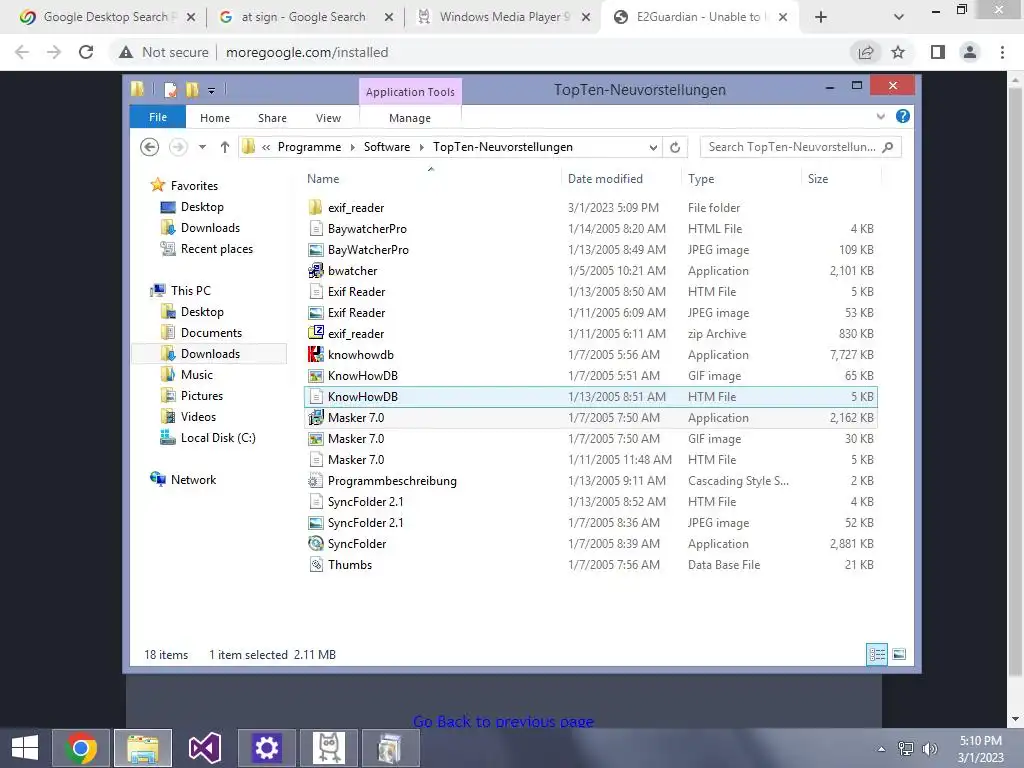Screen dimensions: 1024x768
Task: Sort files by Type column
Action: coord(701,178)
